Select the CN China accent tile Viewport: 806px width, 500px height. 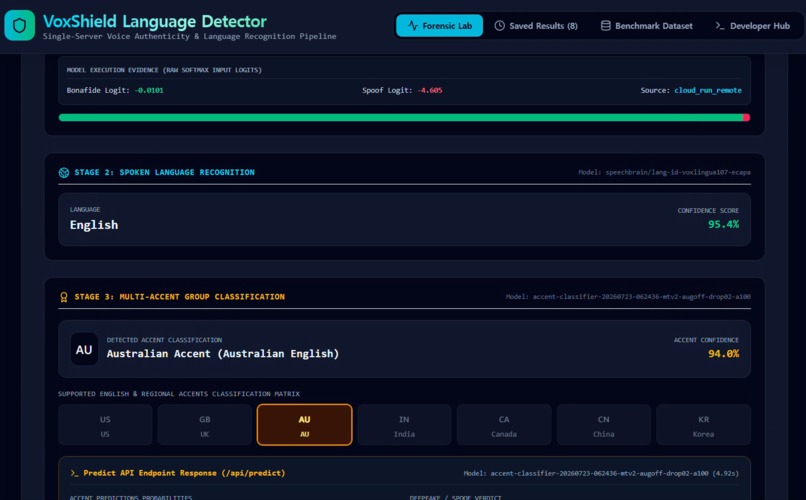[x=603, y=424]
